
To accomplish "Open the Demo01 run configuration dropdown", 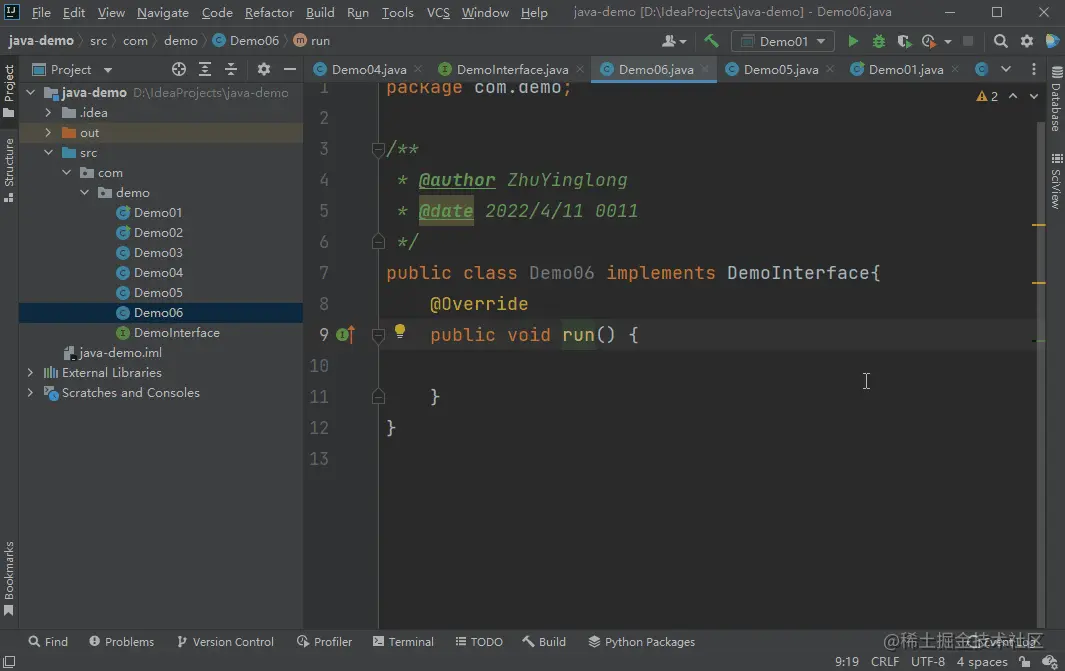I will point(783,41).
